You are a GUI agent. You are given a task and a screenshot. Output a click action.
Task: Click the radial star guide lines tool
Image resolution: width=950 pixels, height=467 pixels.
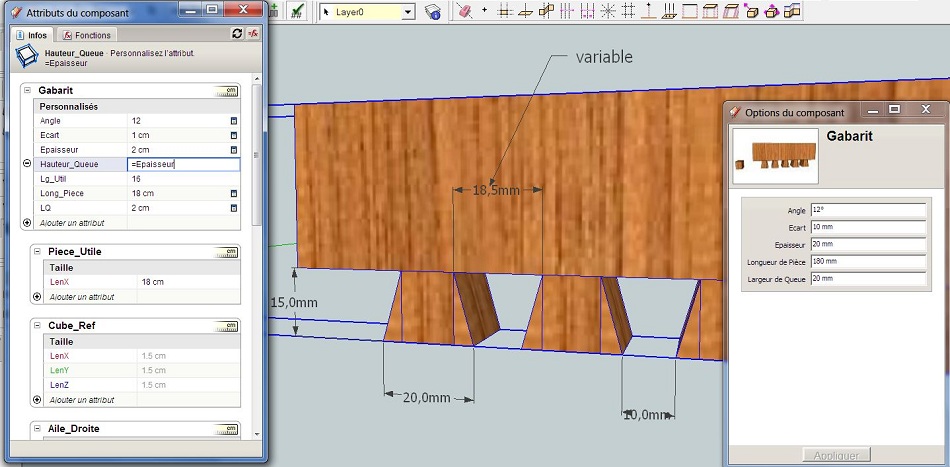click(x=608, y=11)
